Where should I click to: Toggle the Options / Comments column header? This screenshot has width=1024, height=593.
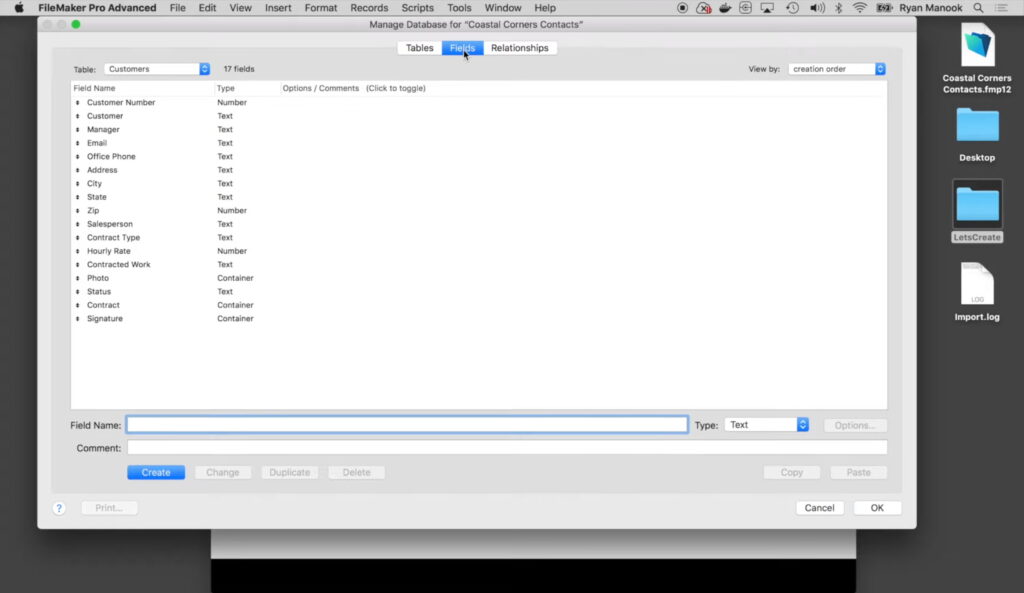click(353, 88)
